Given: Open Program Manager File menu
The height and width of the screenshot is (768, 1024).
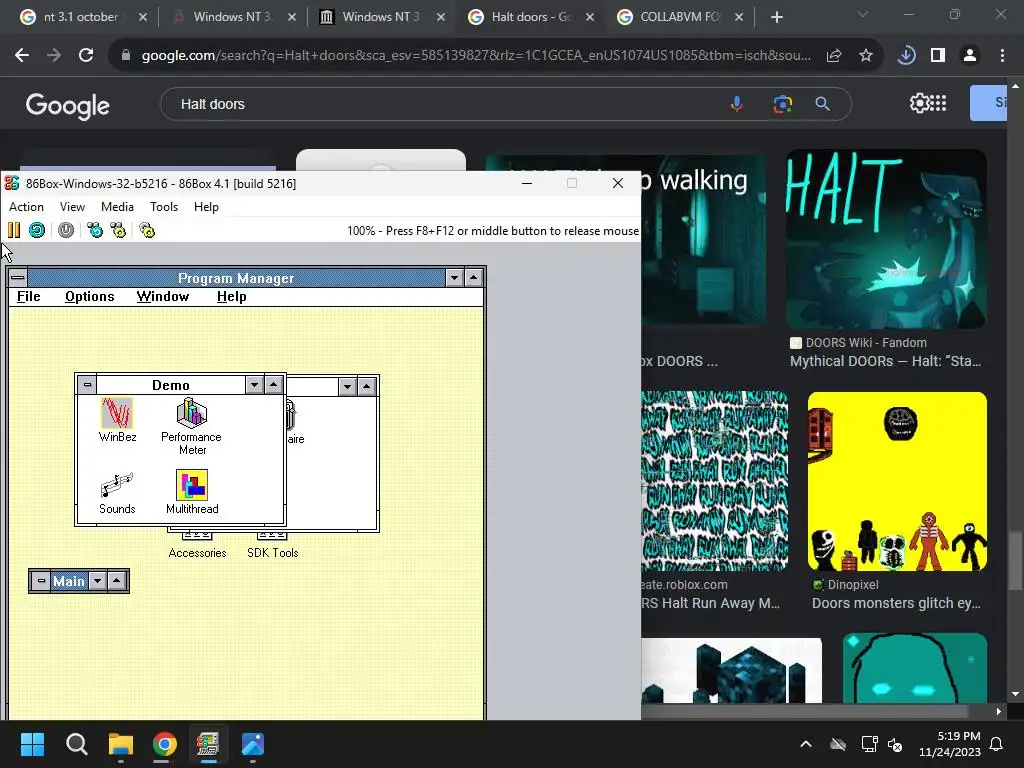Looking at the screenshot, I should point(29,296).
